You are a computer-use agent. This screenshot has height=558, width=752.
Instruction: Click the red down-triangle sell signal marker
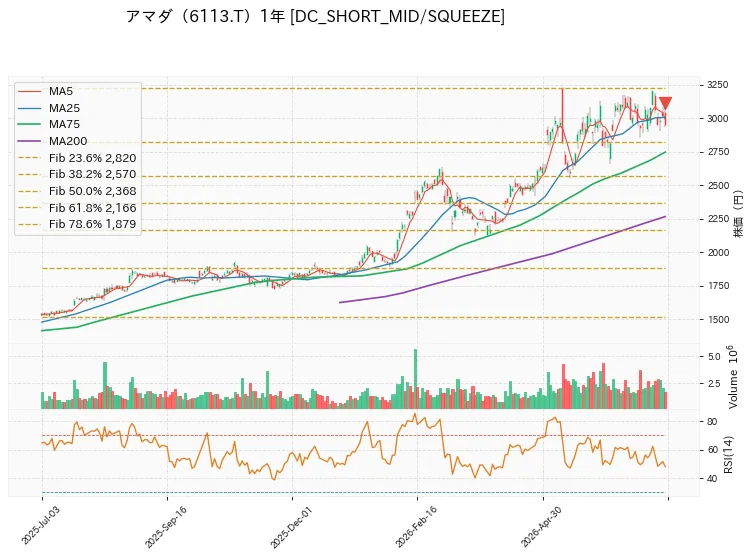665,103
